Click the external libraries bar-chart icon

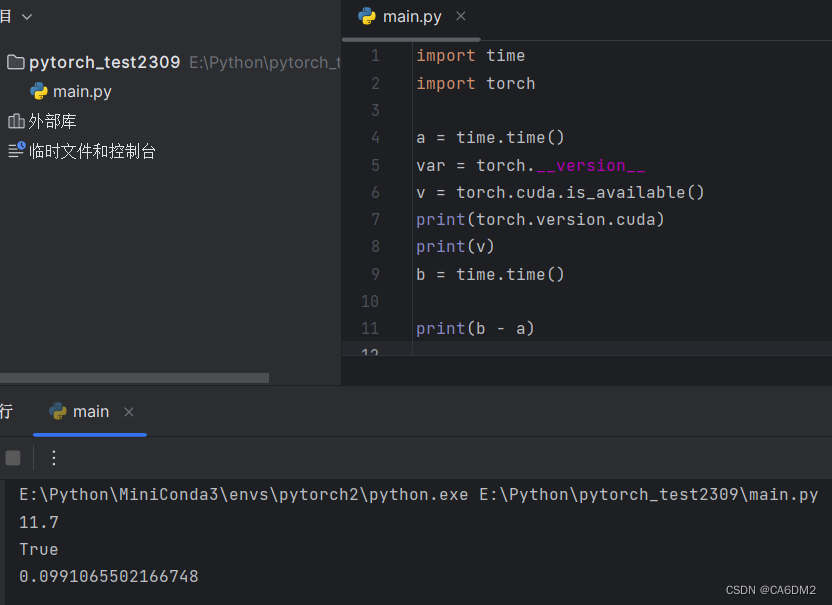click(x=16, y=122)
